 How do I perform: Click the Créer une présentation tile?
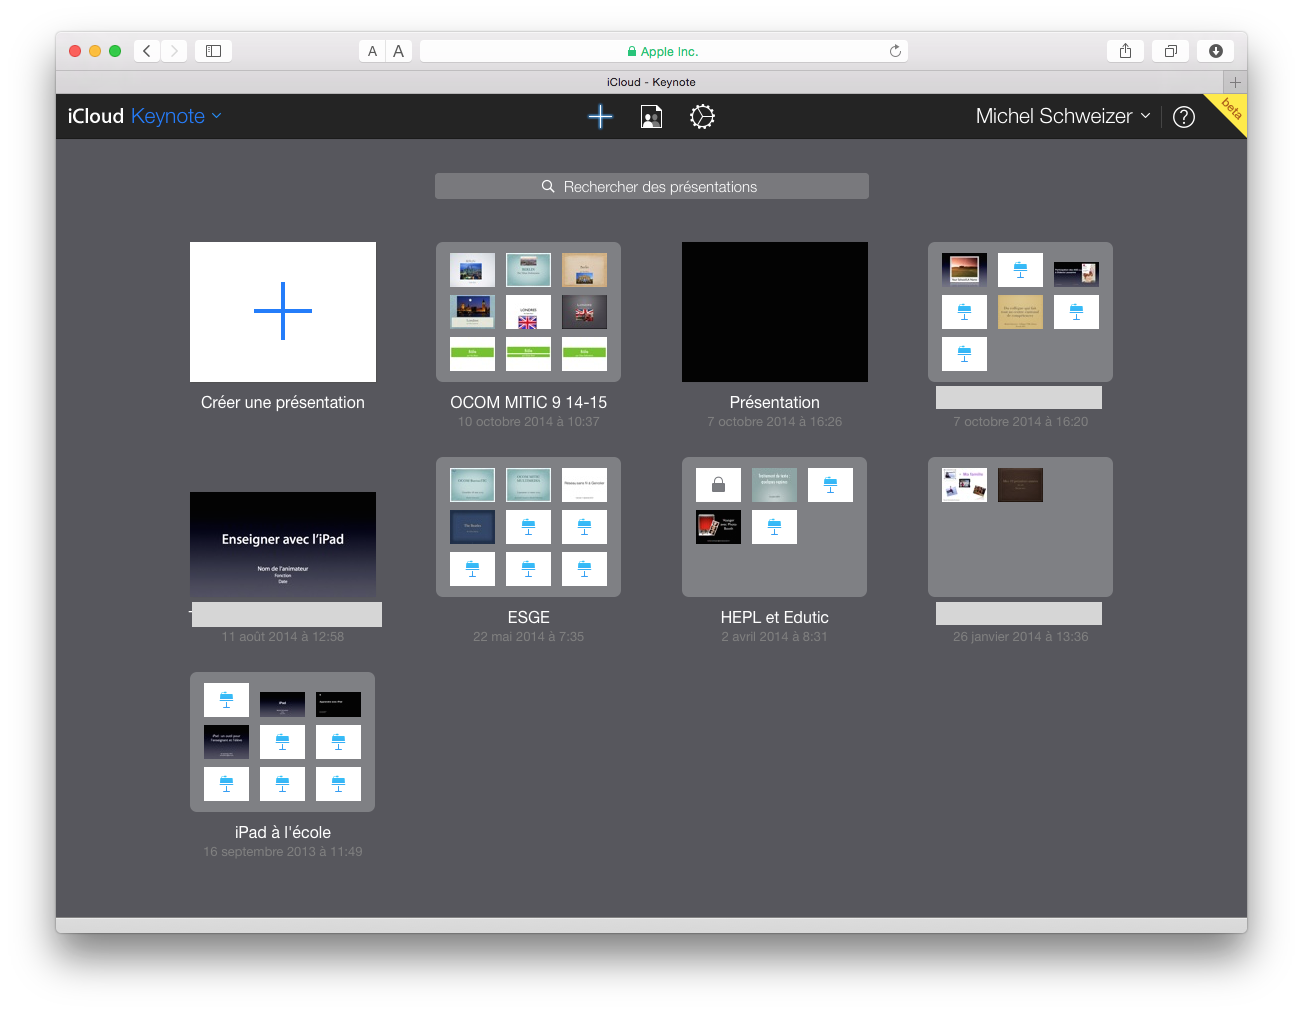283,312
